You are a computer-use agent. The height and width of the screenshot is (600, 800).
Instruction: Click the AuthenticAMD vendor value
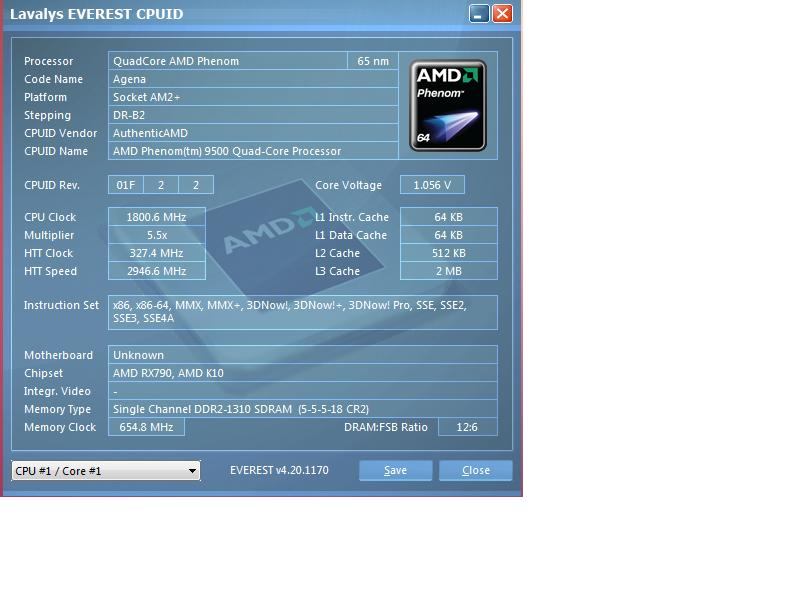(x=253, y=133)
